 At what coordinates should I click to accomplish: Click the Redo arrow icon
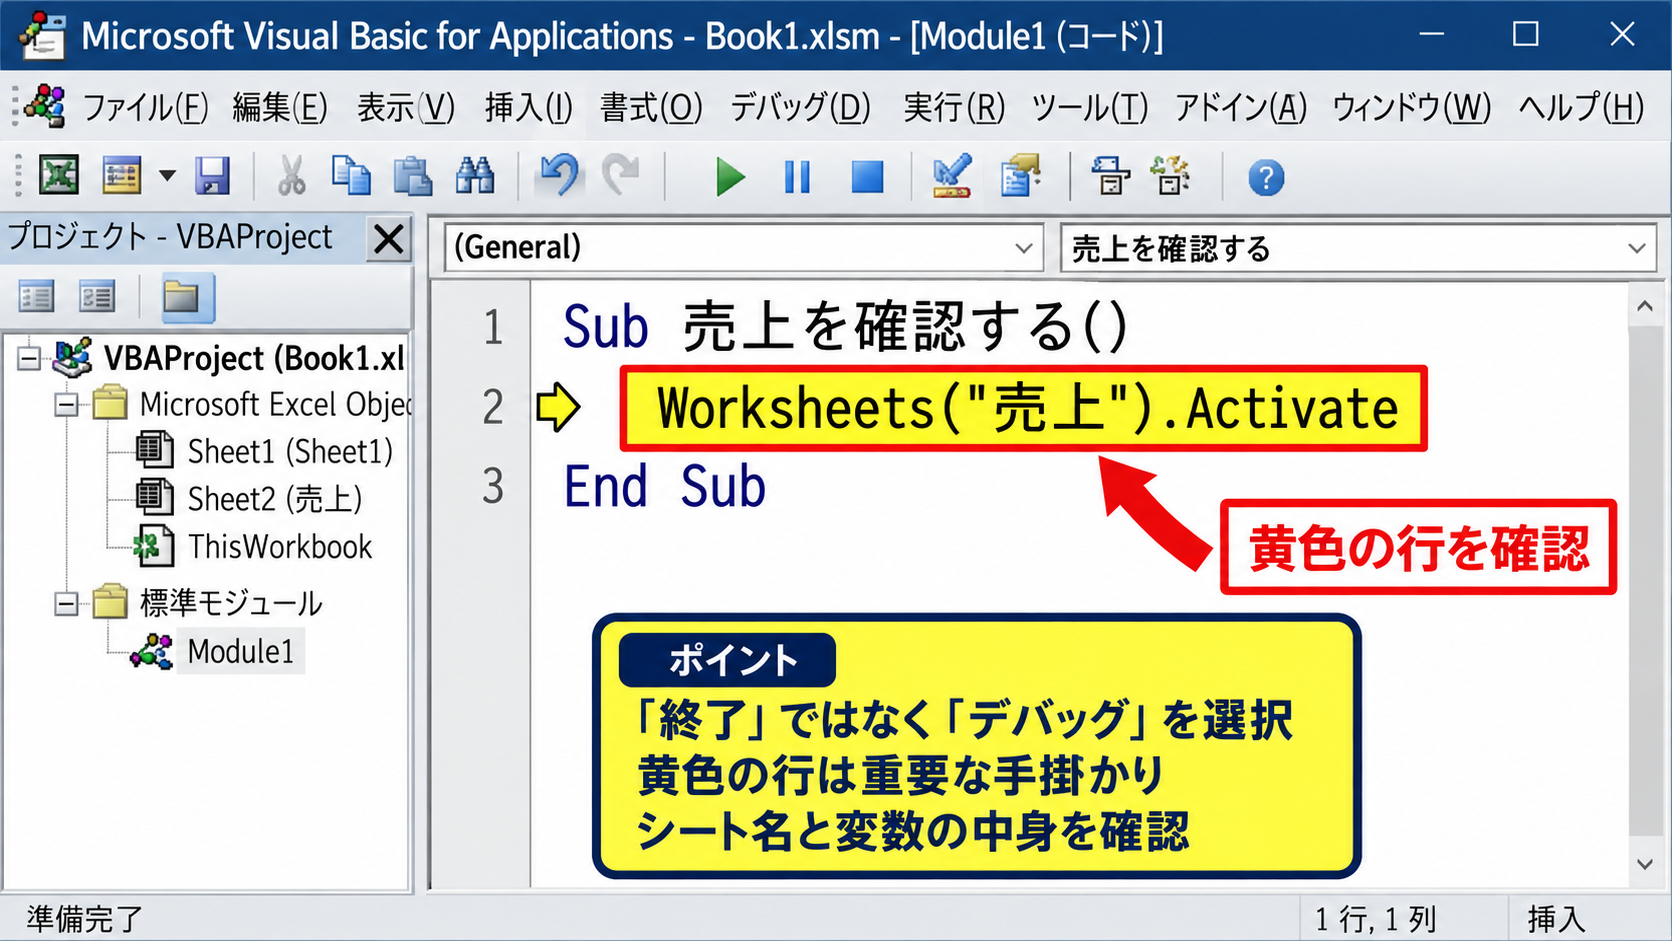[621, 176]
